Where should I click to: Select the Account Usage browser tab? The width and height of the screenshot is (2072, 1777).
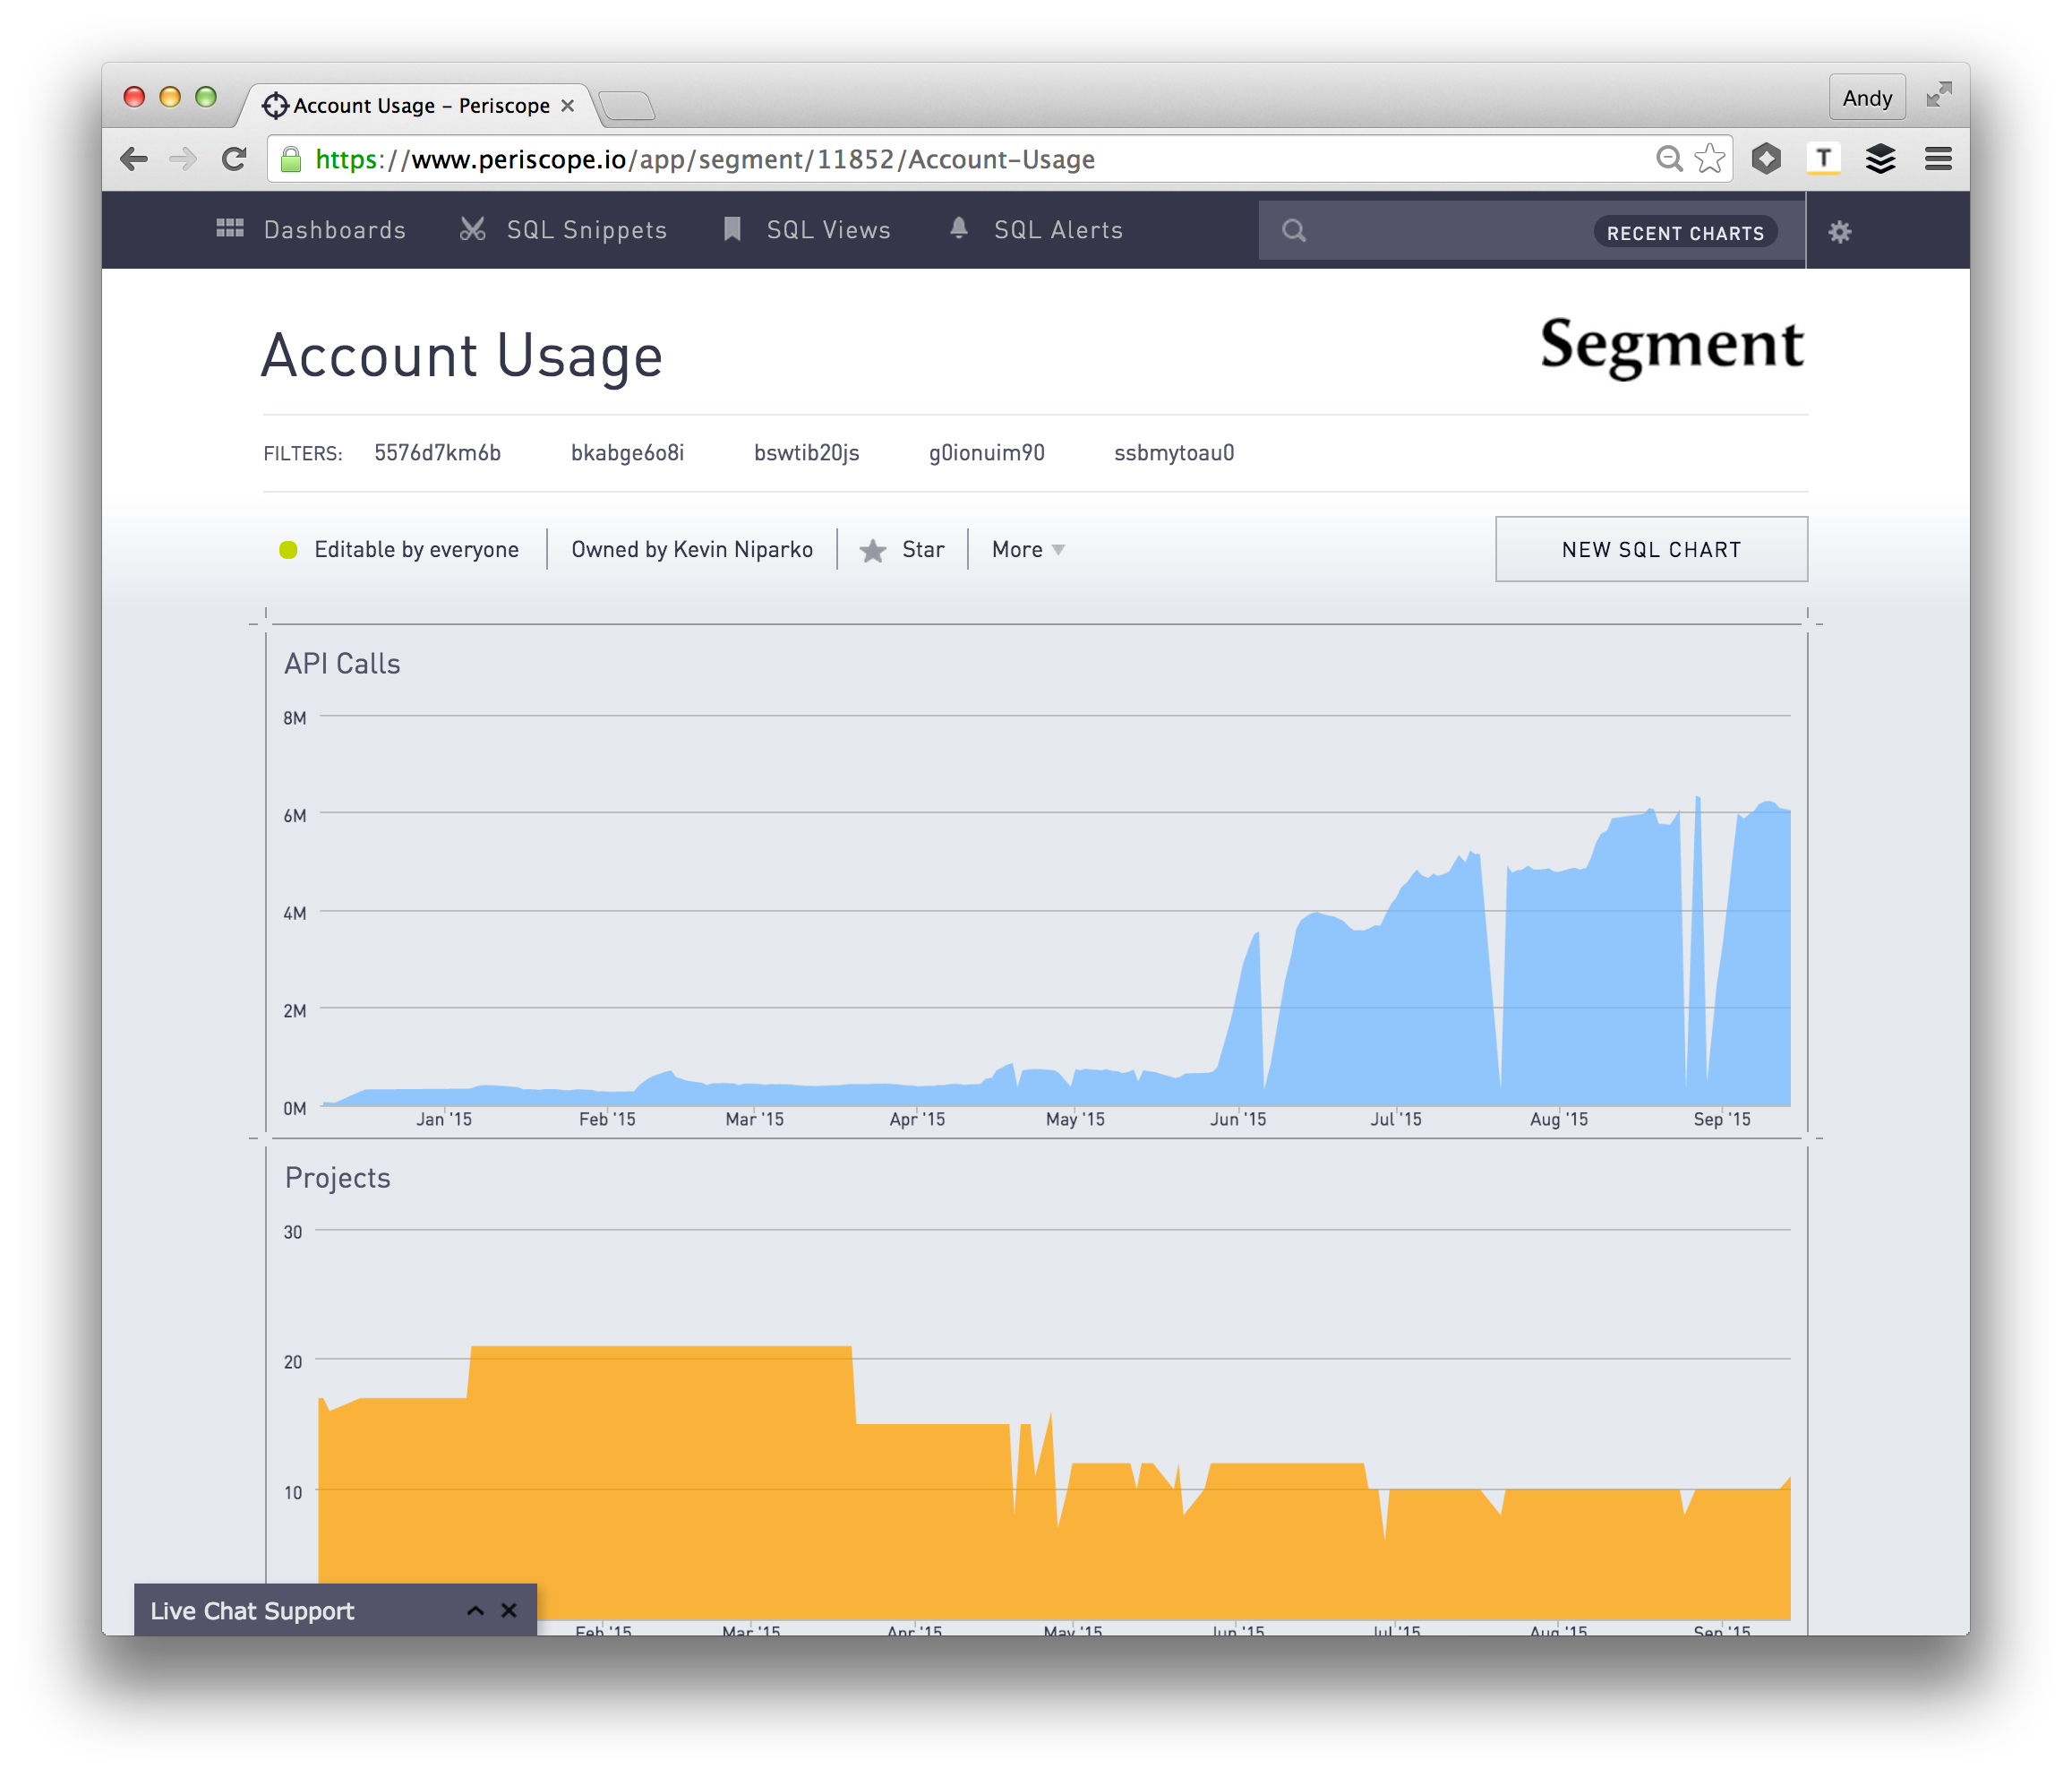[420, 106]
